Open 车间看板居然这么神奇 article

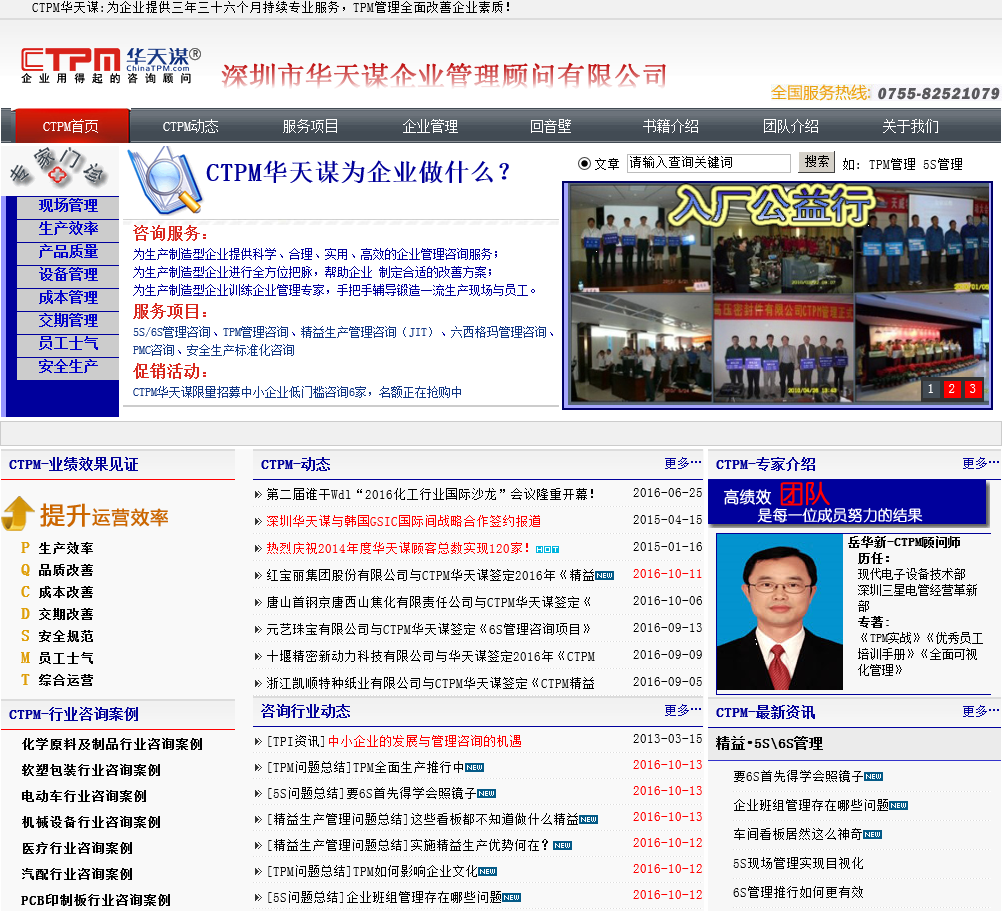tap(798, 834)
